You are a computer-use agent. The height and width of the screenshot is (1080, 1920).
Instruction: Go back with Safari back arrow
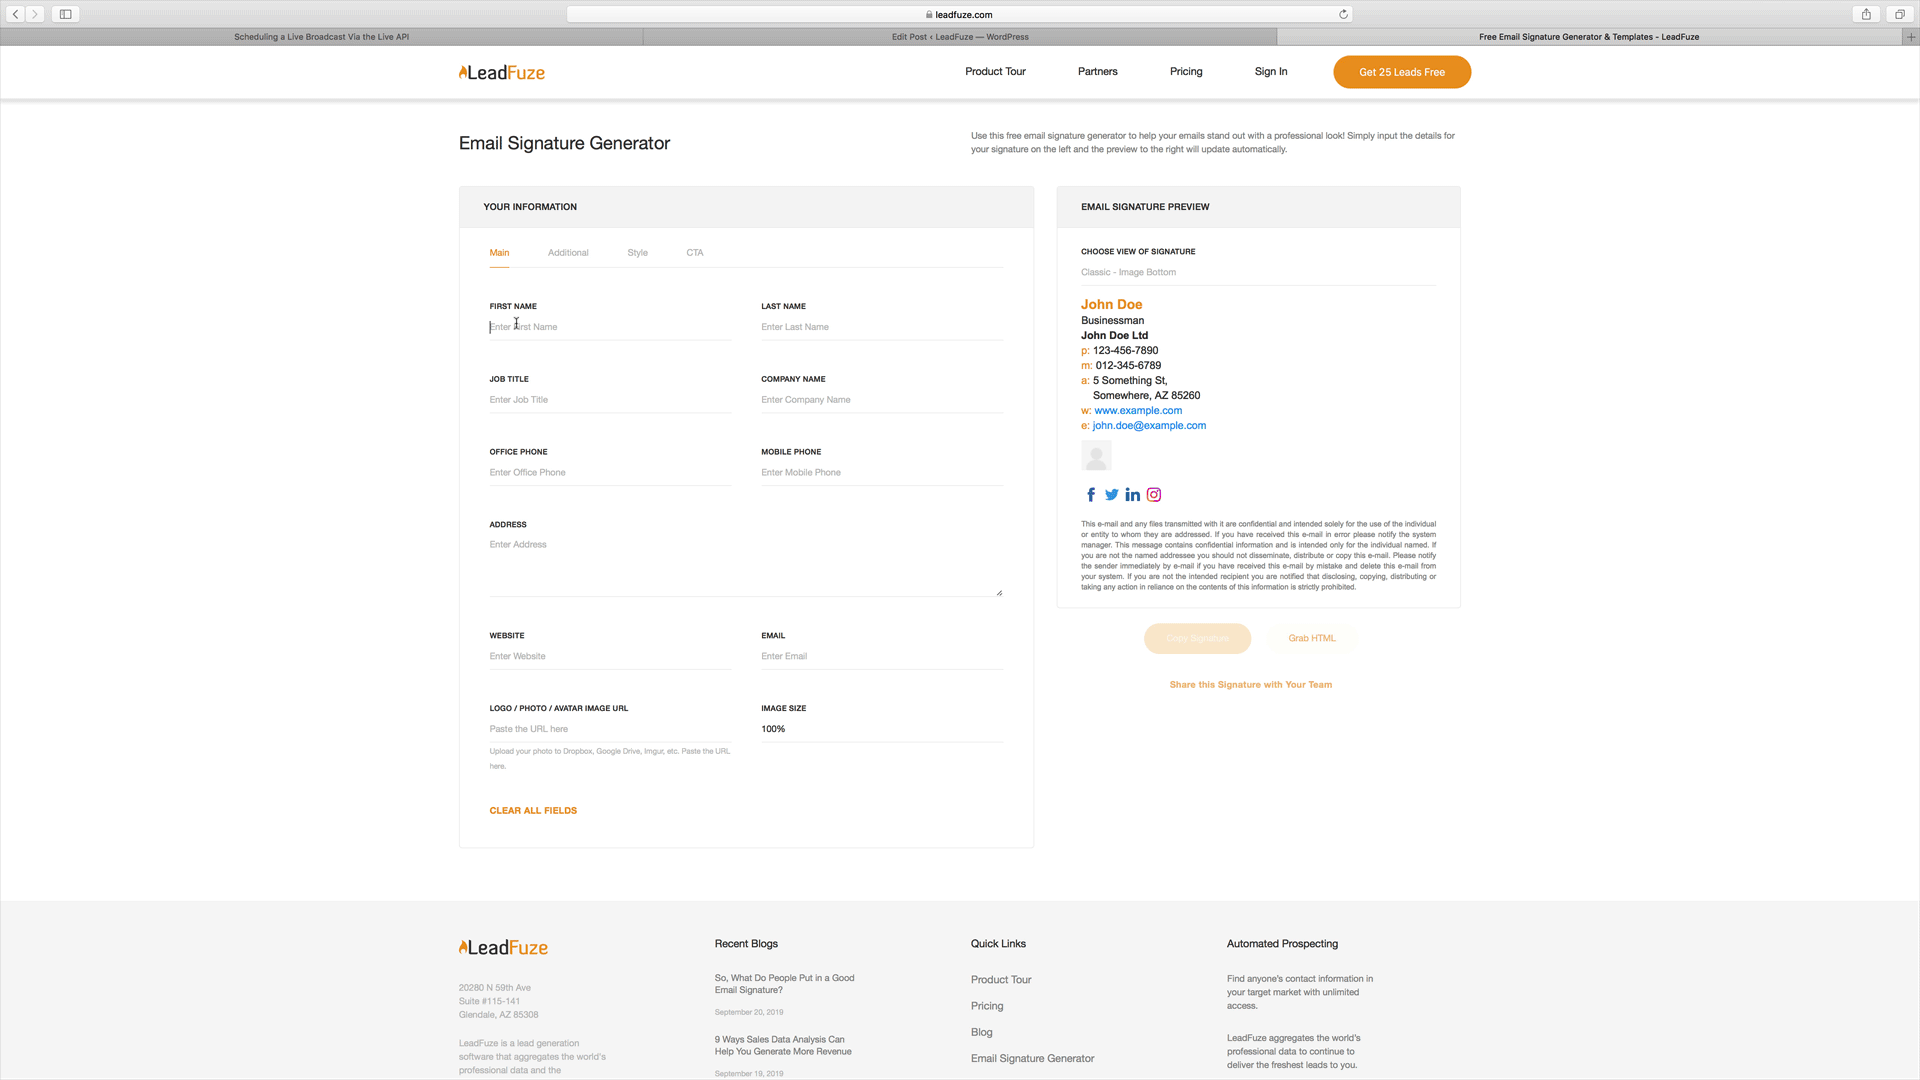tap(16, 14)
